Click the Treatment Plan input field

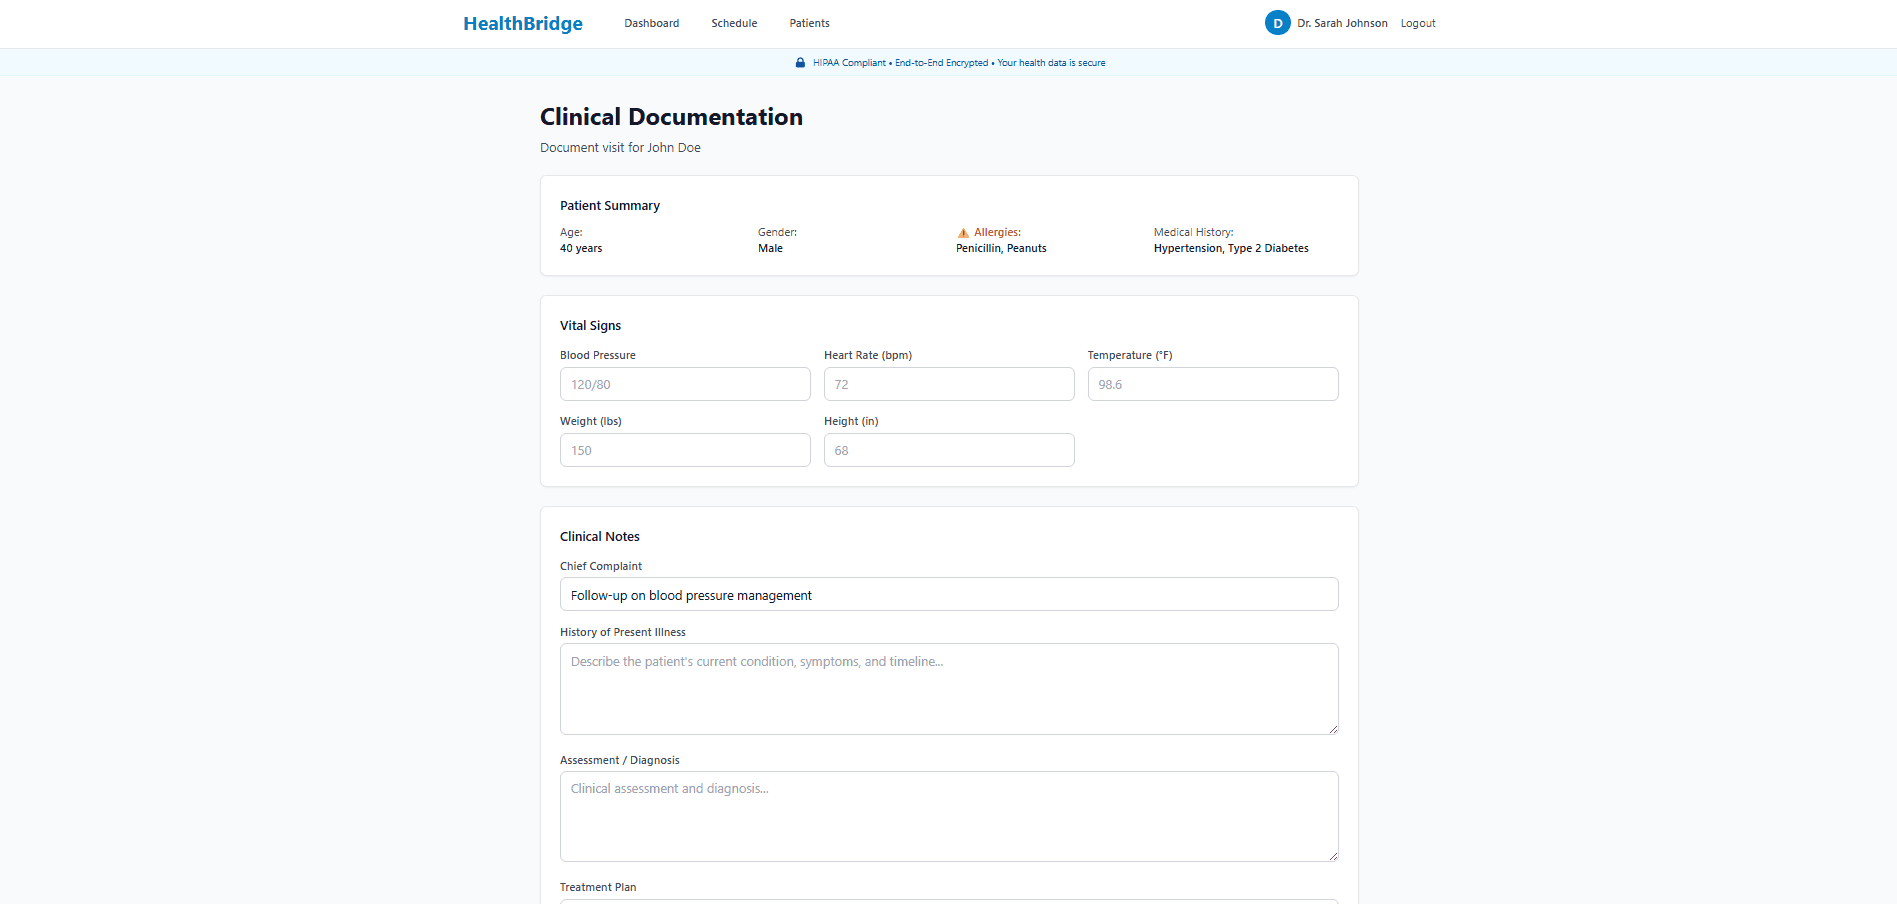pyautogui.click(x=948, y=901)
